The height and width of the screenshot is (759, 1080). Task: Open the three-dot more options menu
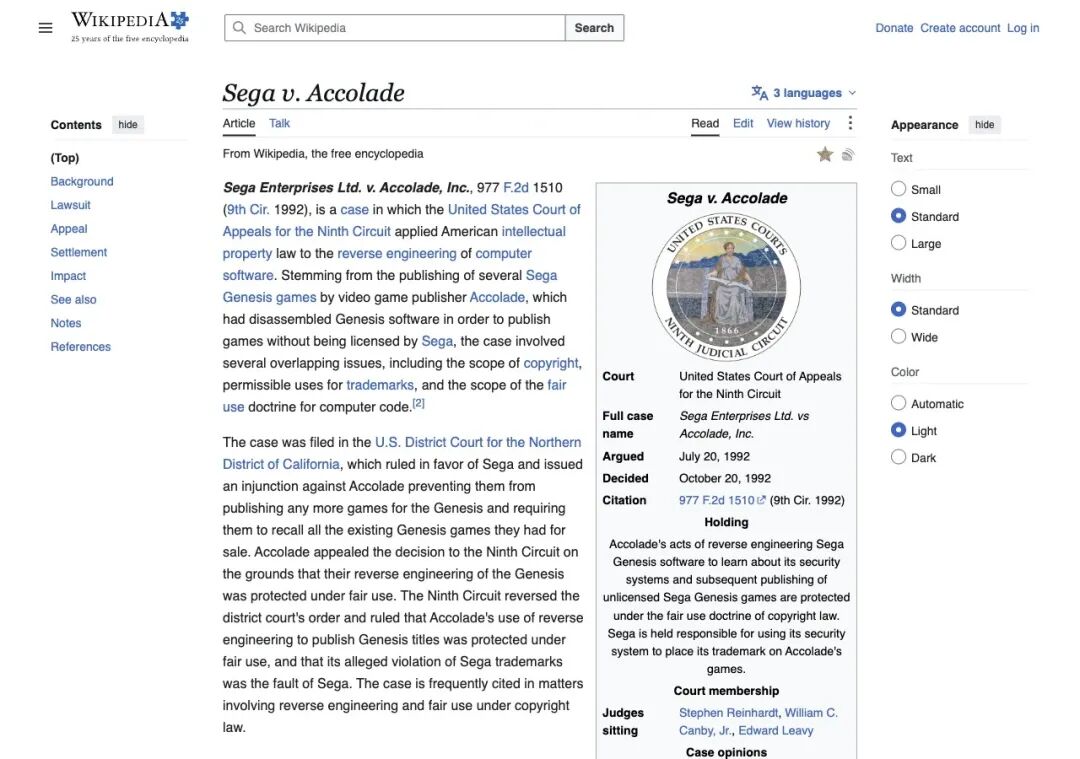(x=850, y=123)
